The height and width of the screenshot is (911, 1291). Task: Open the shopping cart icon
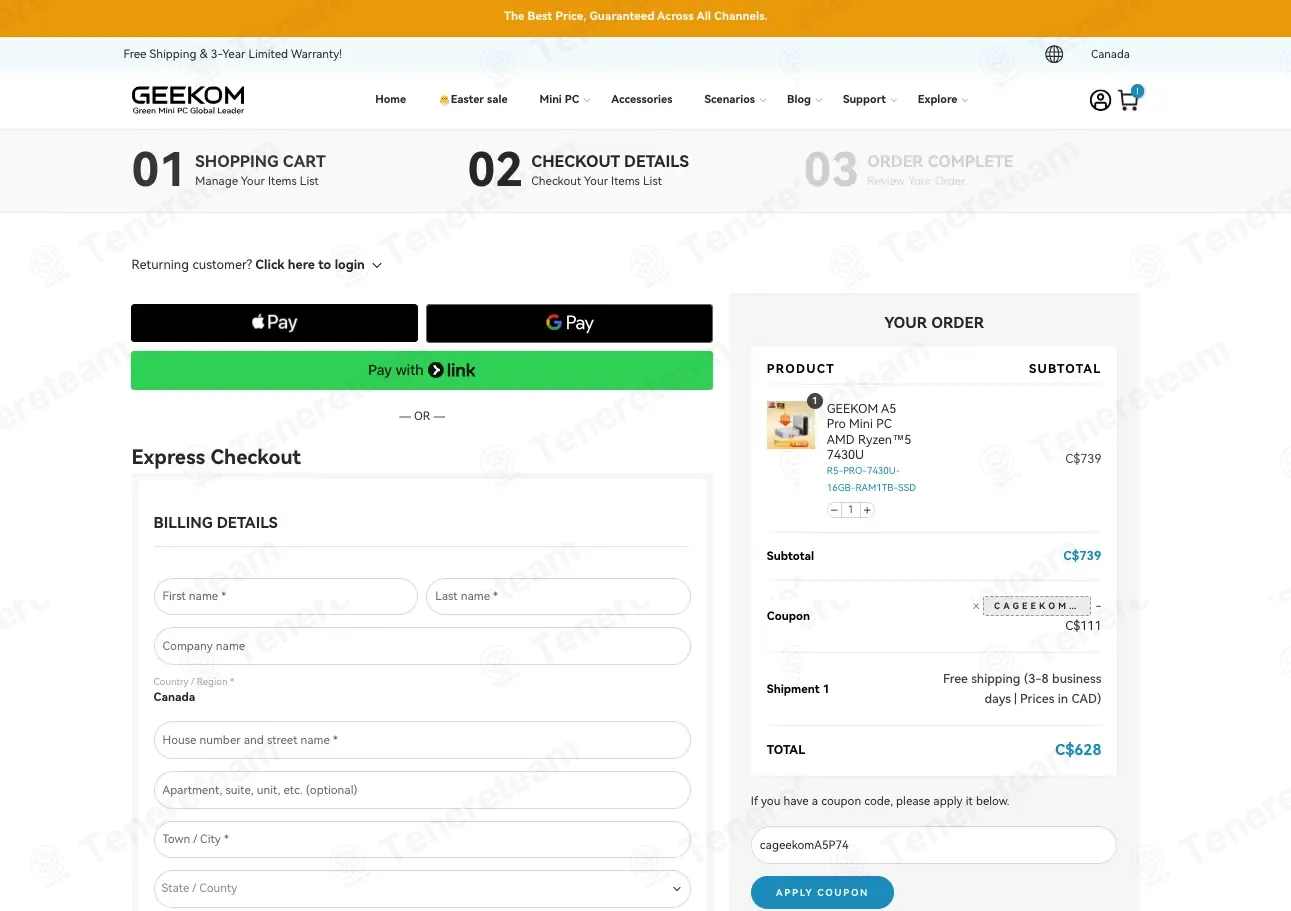1129,99
